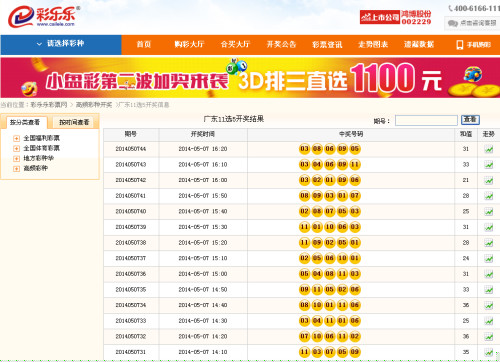This screenshot has width=500, height=362.
Task: Expand the 全国体育彩票 tree node
Action: (16, 148)
